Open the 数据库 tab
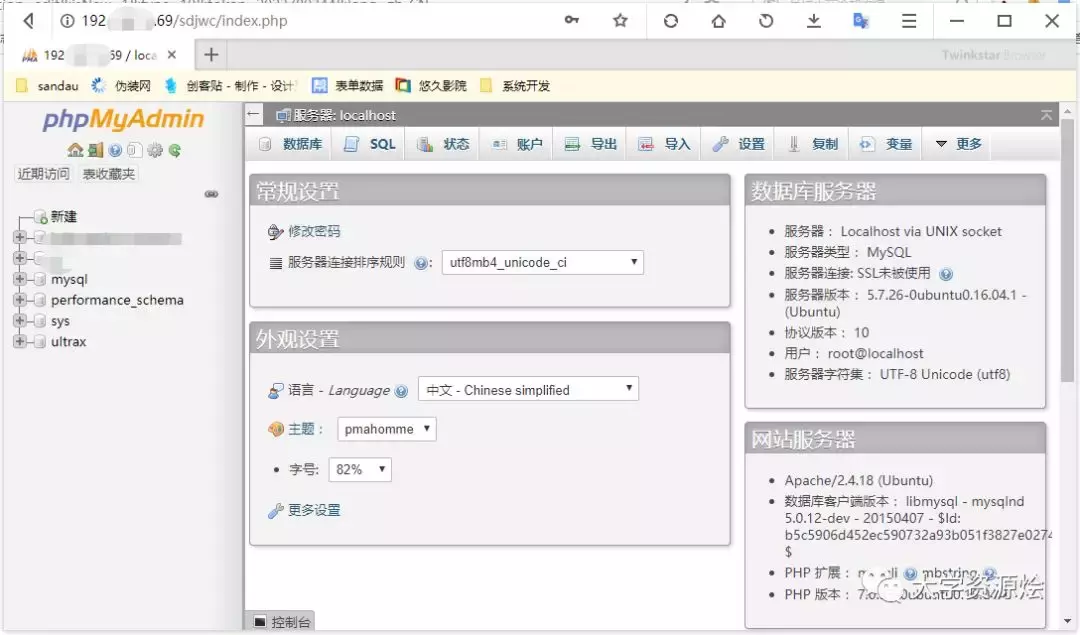 290,144
